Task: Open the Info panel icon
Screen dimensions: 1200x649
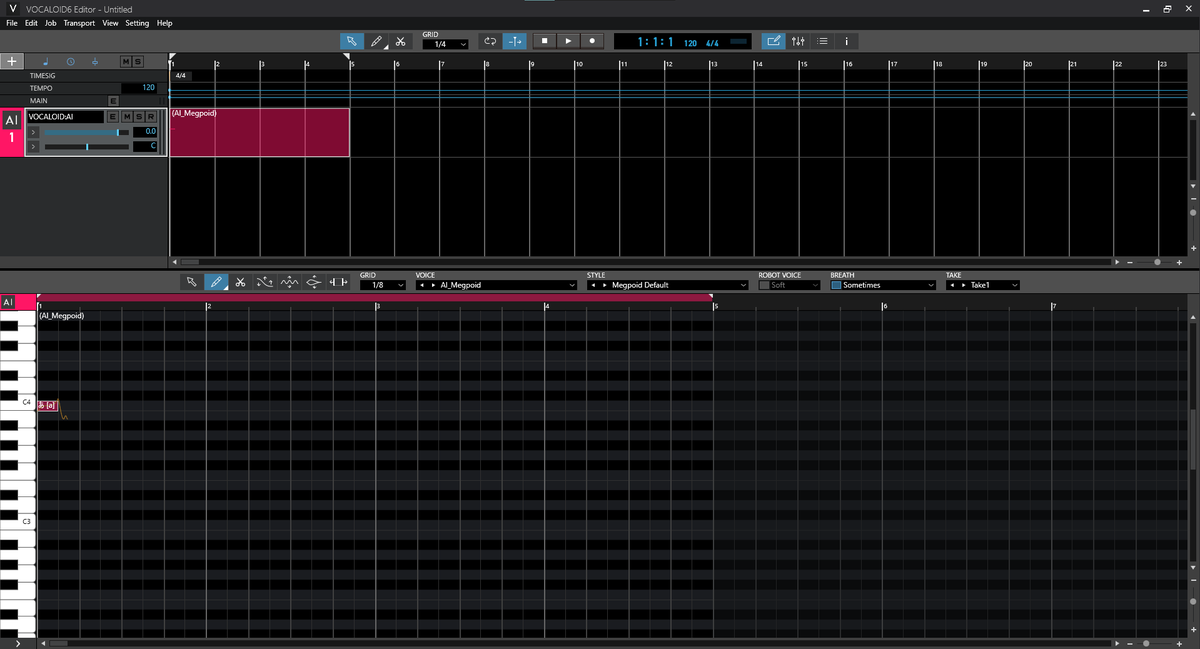Action: click(x=846, y=41)
